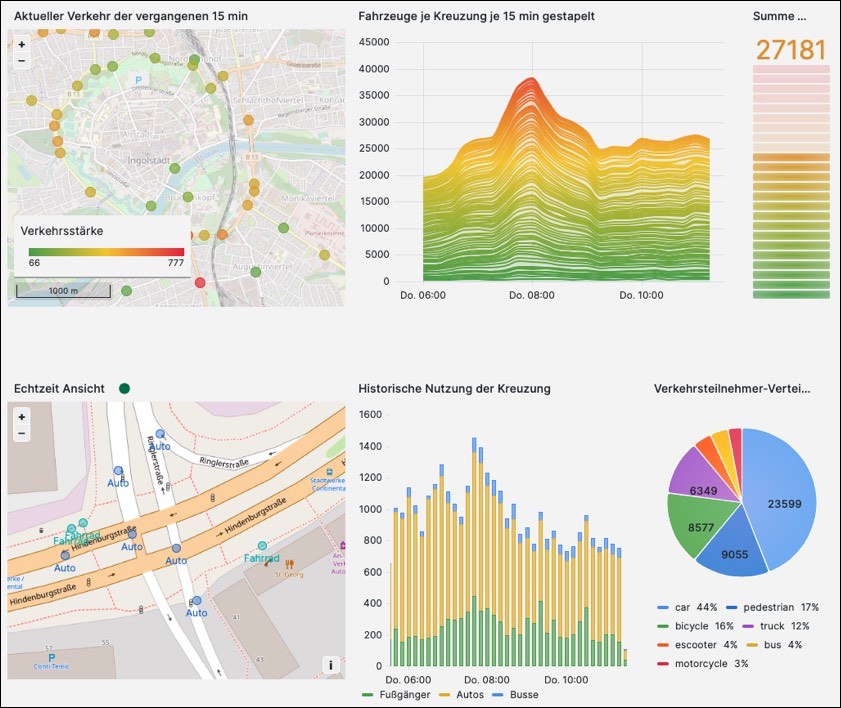Image resolution: width=841 pixels, height=708 pixels.
Task: Click the Verkehrsstärke color gradient bar
Action: [x=106, y=251]
